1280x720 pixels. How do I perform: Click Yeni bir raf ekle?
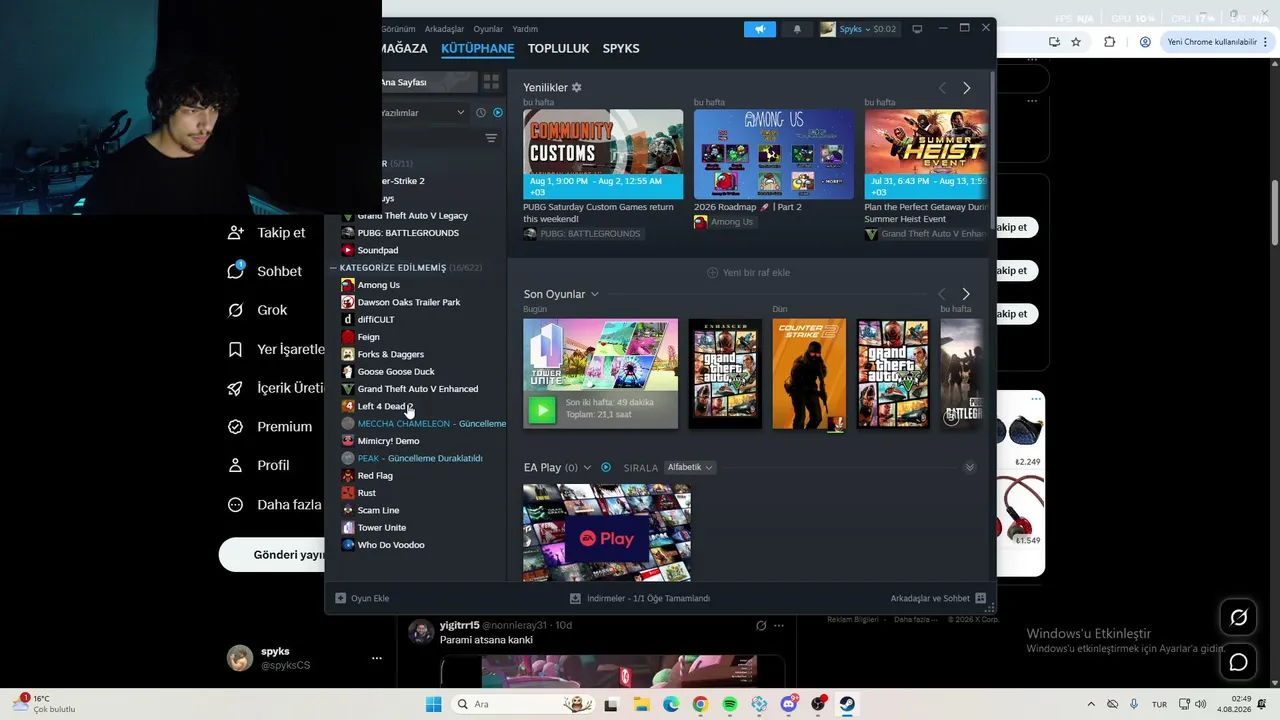click(748, 273)
